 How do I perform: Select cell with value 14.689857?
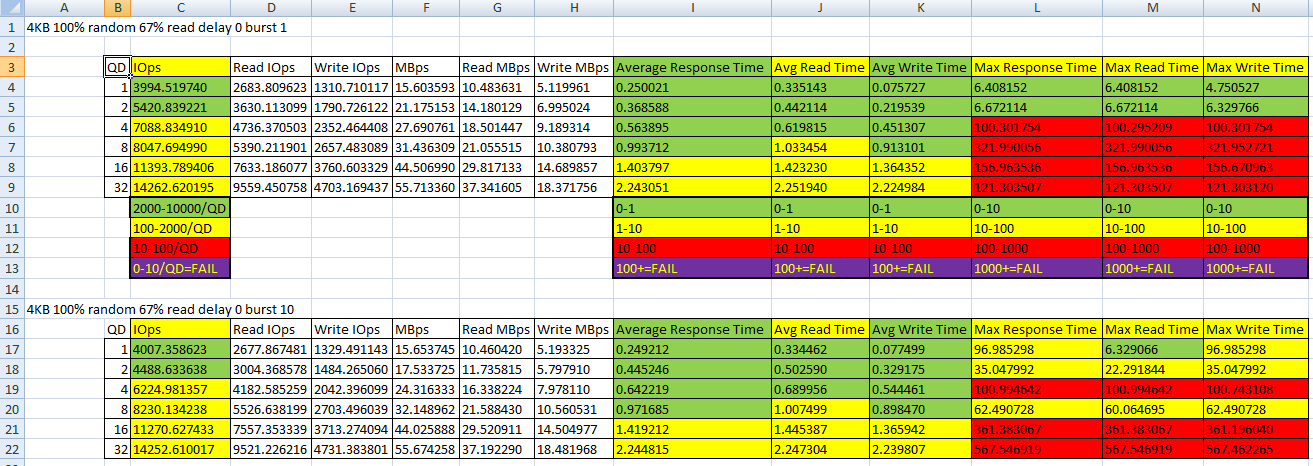coord(573,168)
